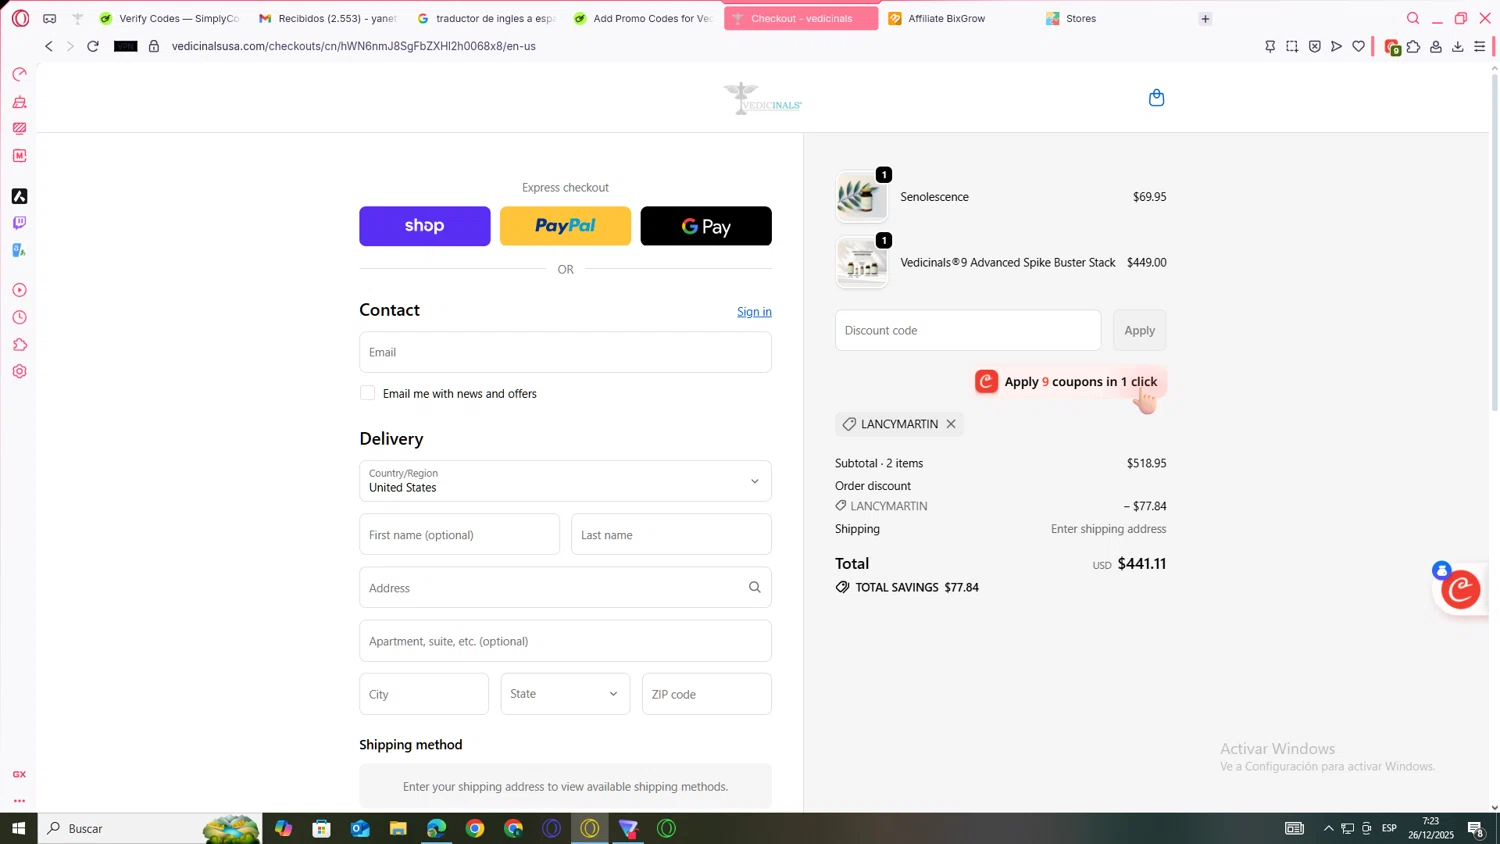Focus the Email input field
Image resolution: width=1500 pixels, height=844 pixels.
(565, 352)
